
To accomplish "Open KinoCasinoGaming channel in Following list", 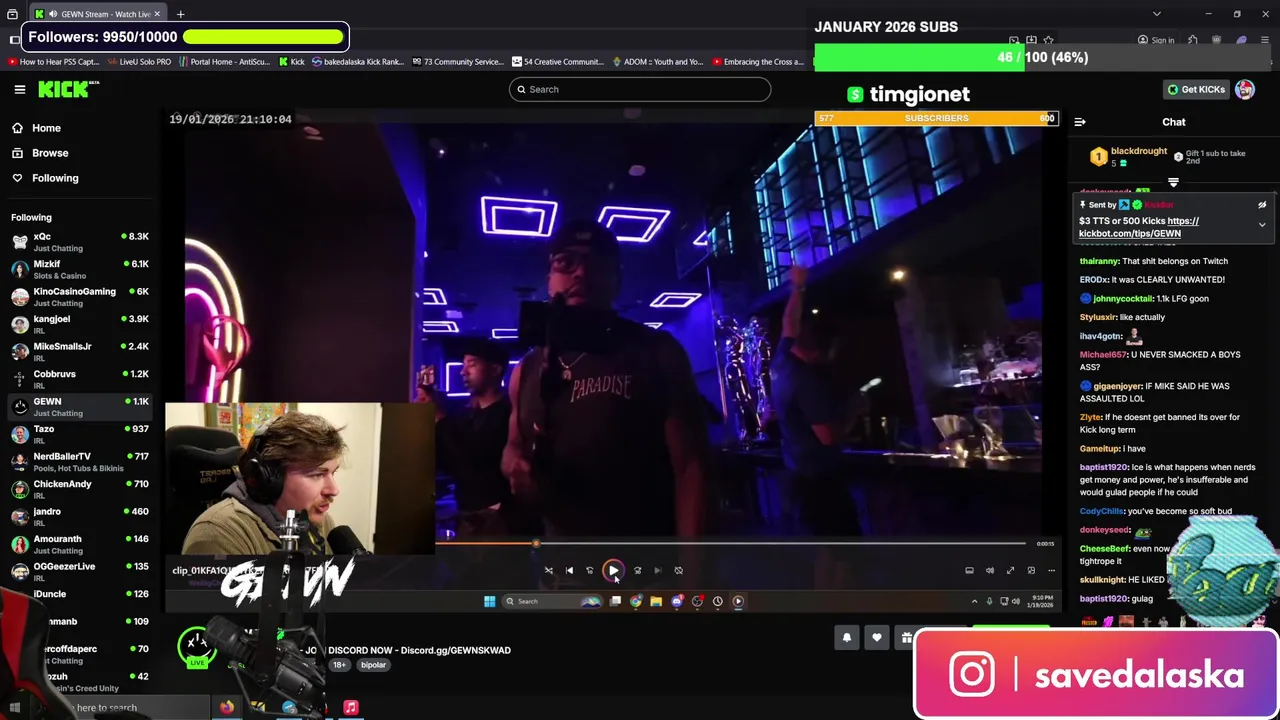I will pos(80,296).
